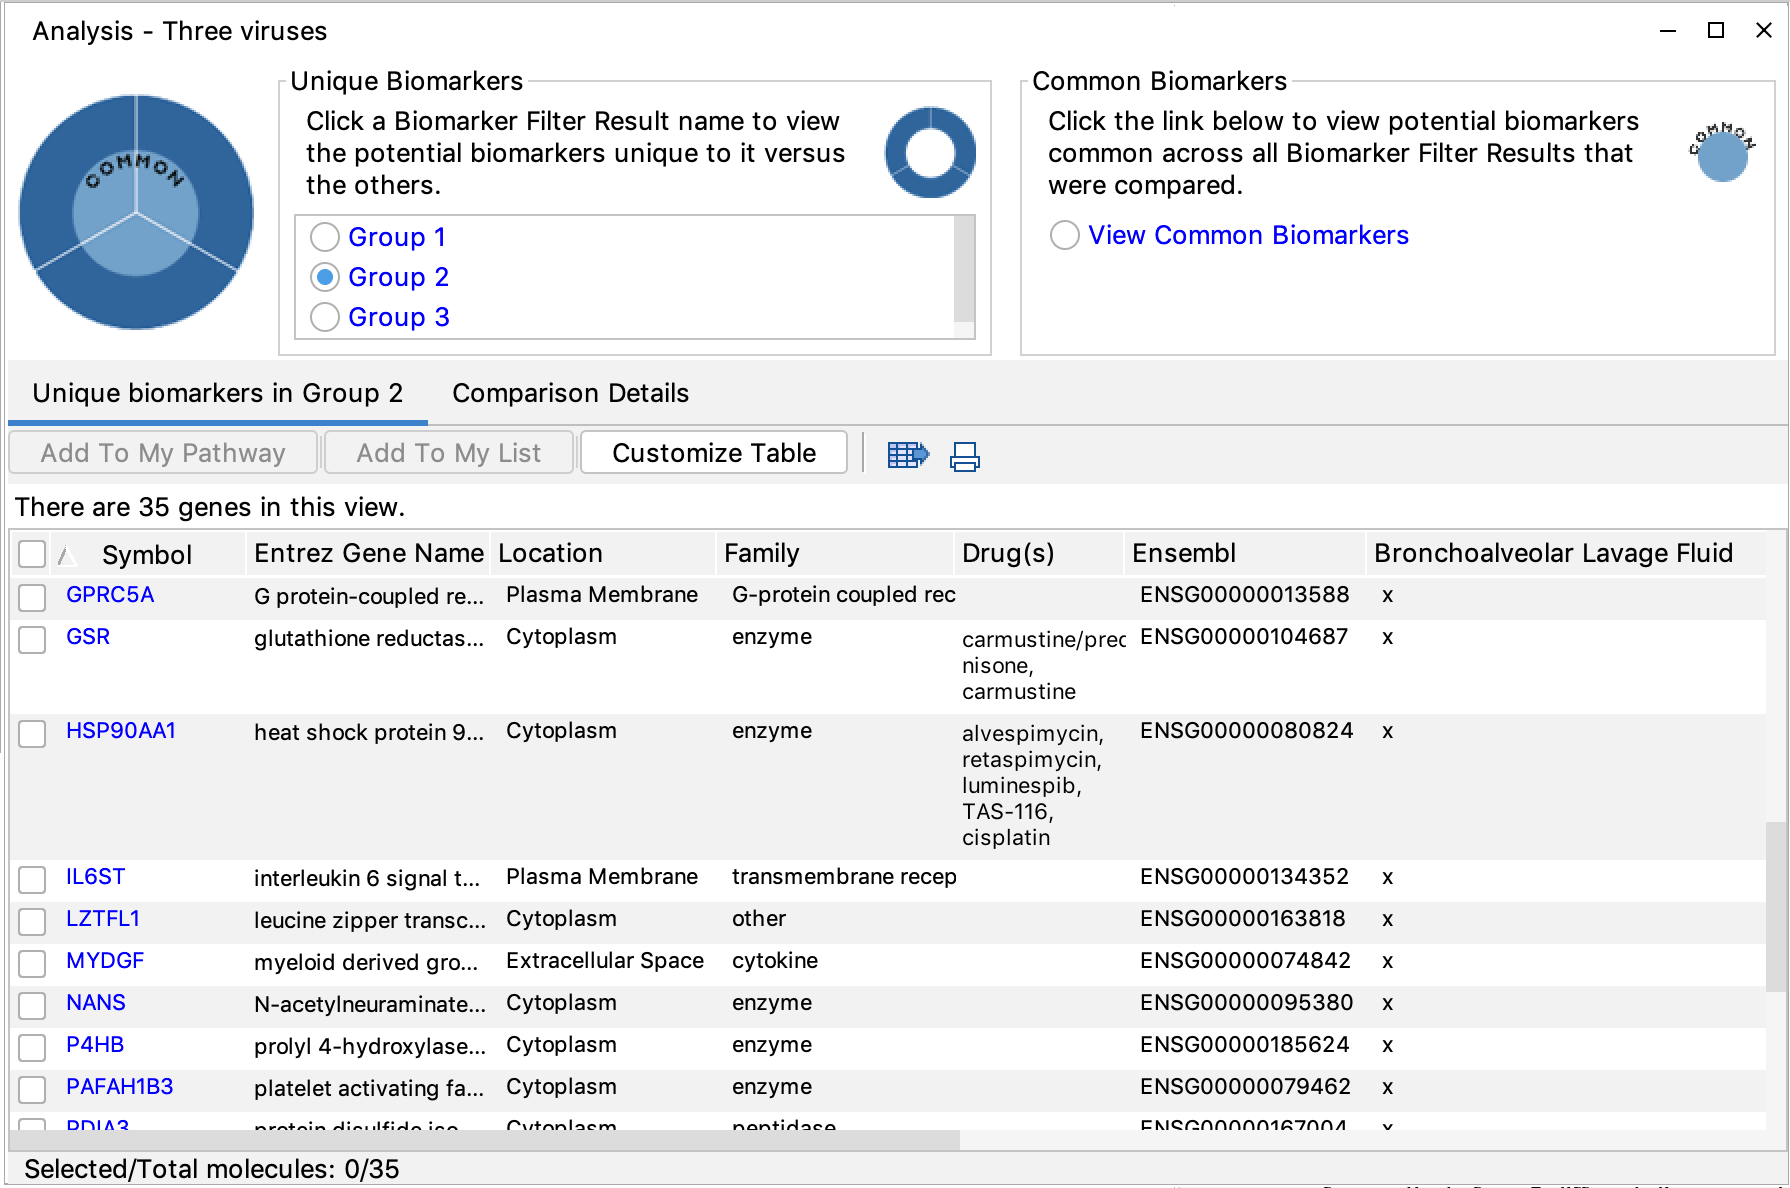1790x1188 pixels.
Task: Open the GSR gene link
Action: click(88, 637)
